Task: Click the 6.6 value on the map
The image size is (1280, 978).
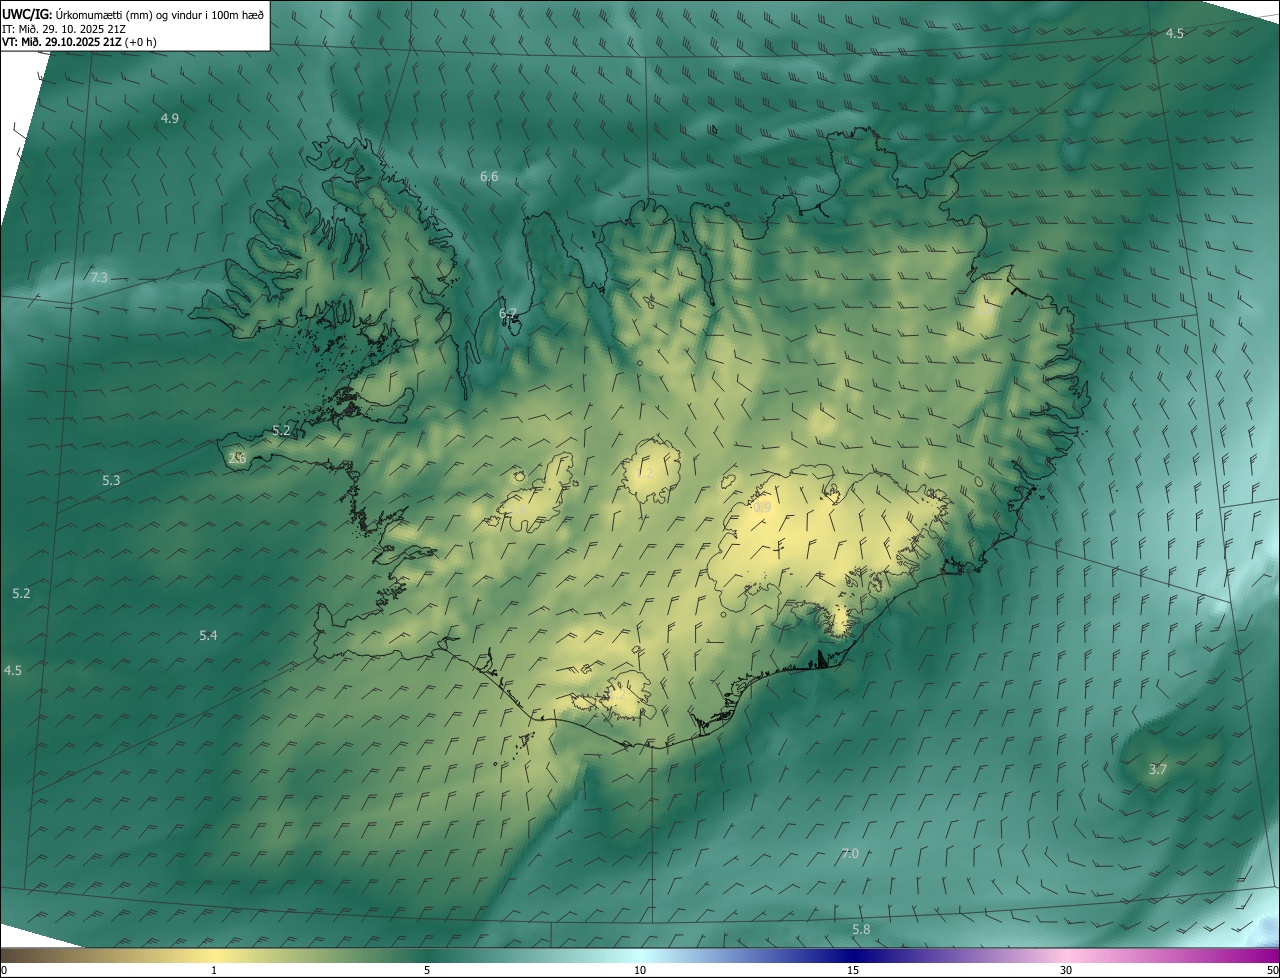Action: [489, 177]
